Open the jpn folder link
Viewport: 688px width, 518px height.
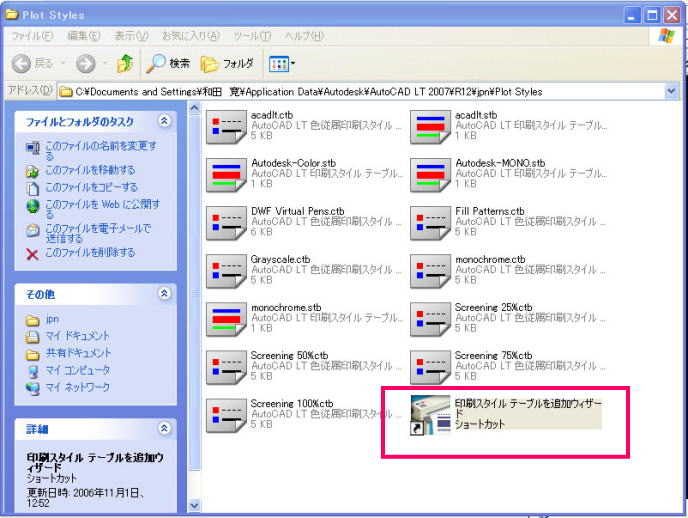(52, 319)
